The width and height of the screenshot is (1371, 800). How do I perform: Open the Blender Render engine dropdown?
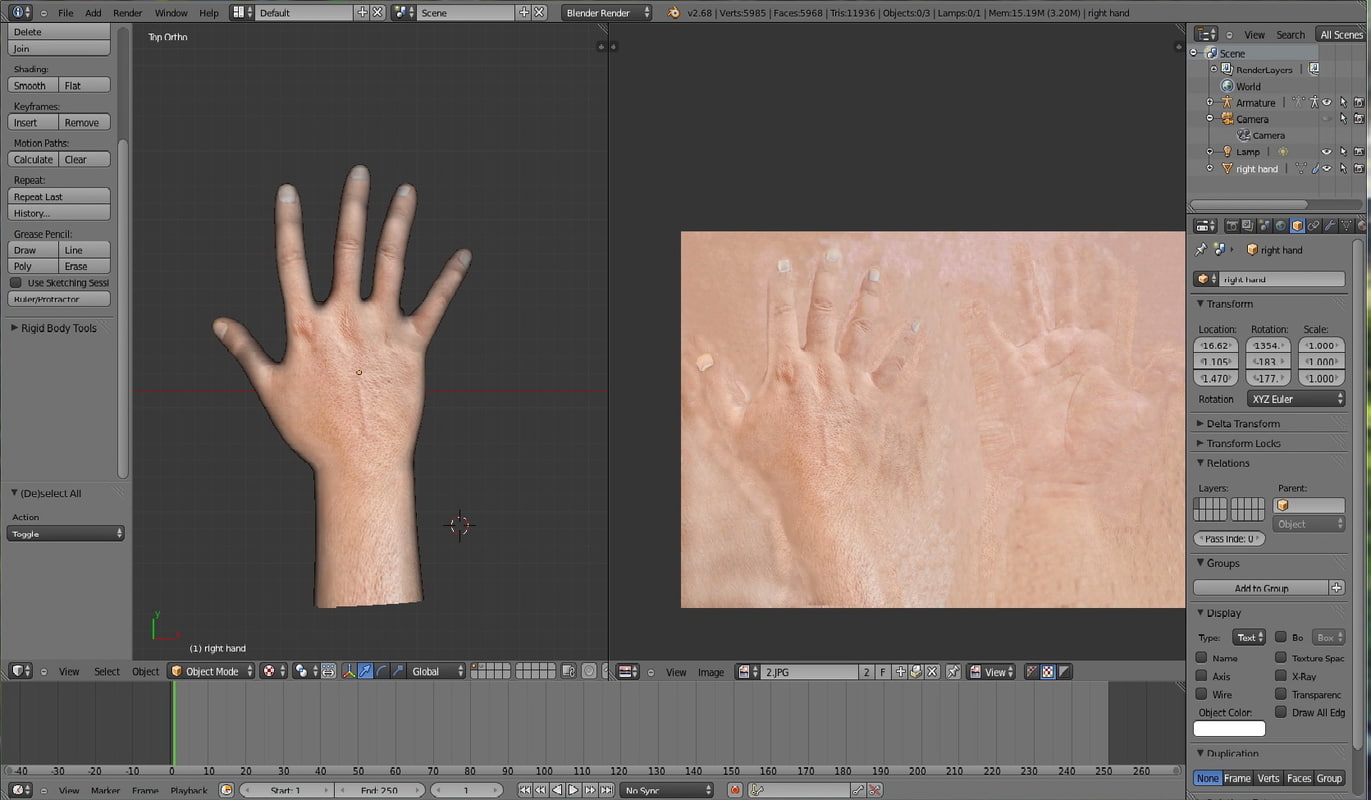606,13
